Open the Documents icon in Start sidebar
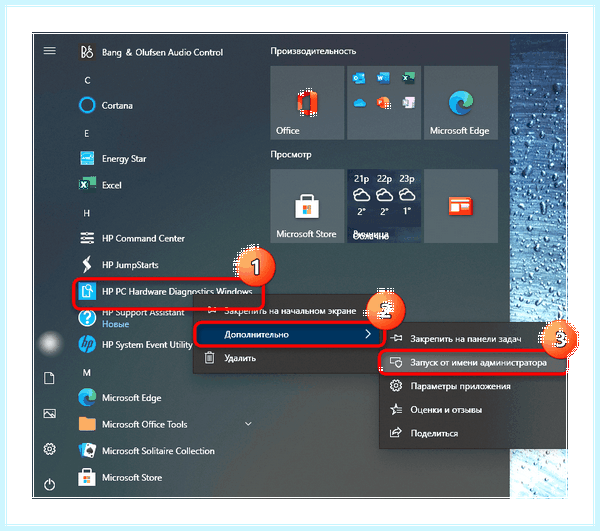600x531 pixels. tap(49, 378)
